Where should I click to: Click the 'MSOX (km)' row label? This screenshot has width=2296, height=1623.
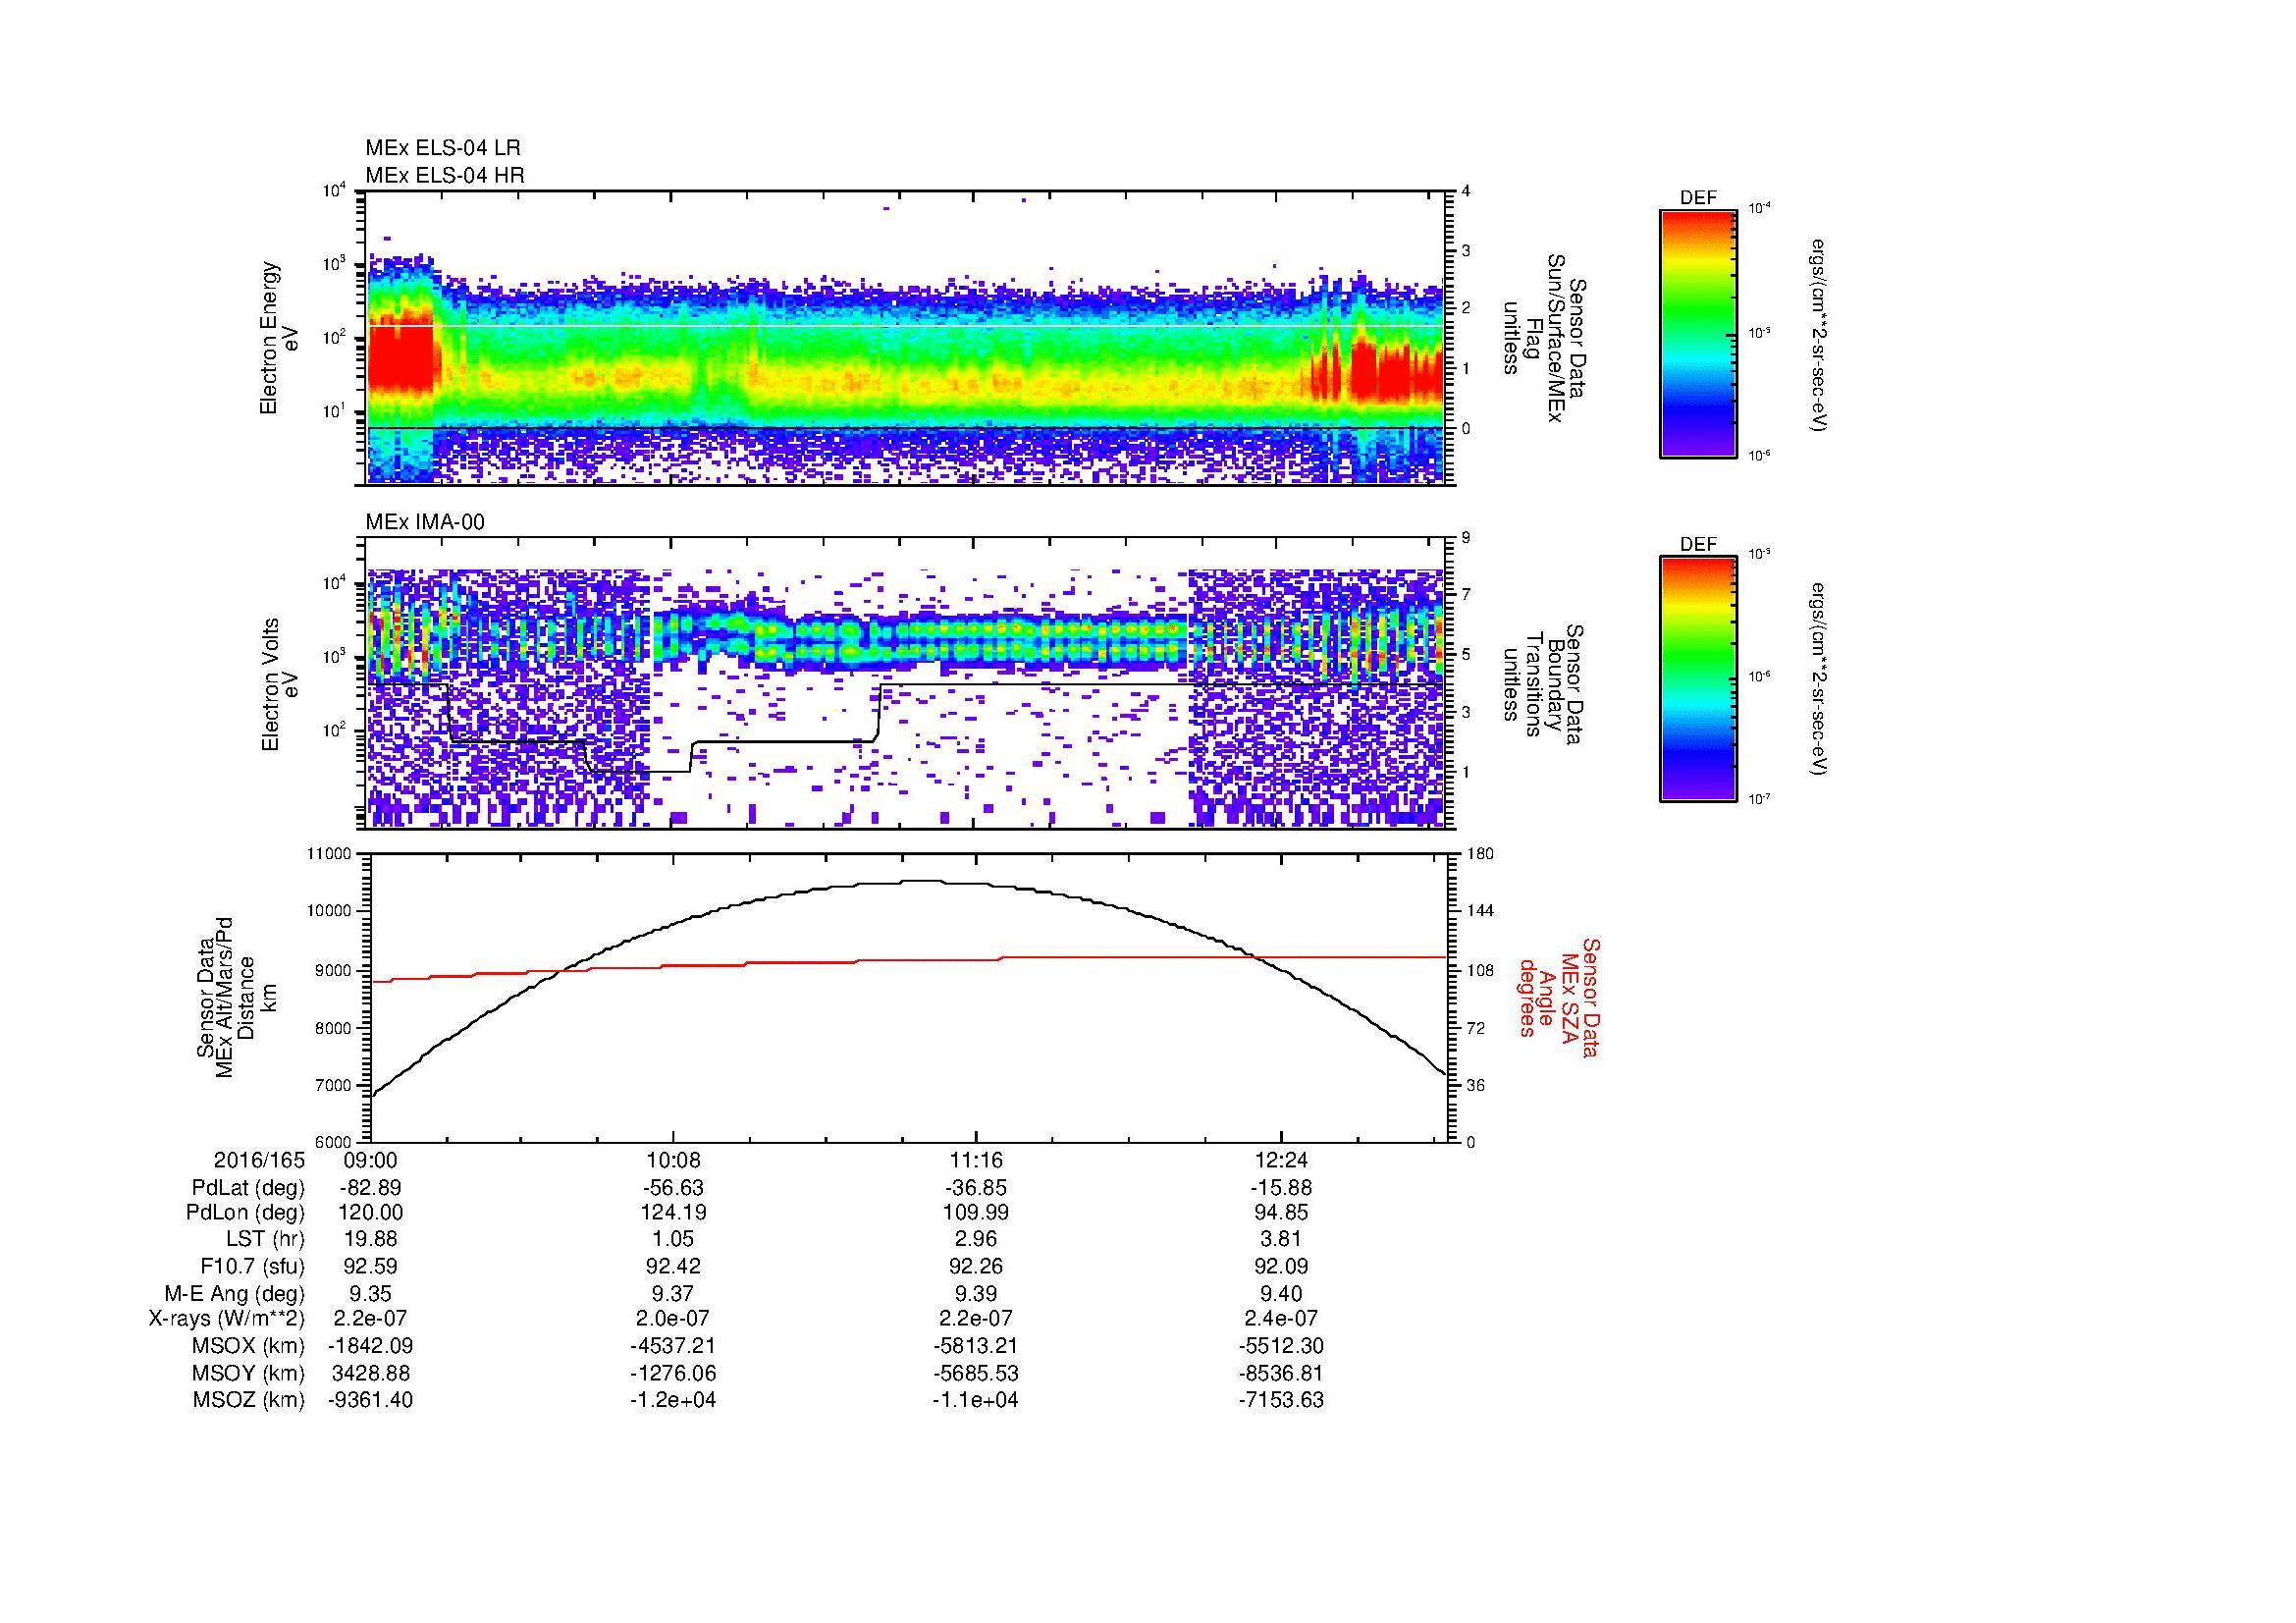249,1347
